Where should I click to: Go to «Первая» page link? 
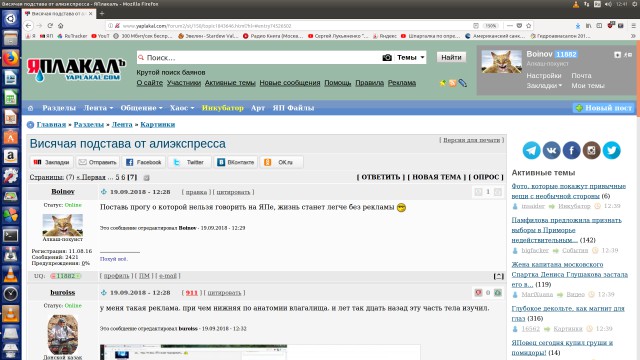(91, 177)
